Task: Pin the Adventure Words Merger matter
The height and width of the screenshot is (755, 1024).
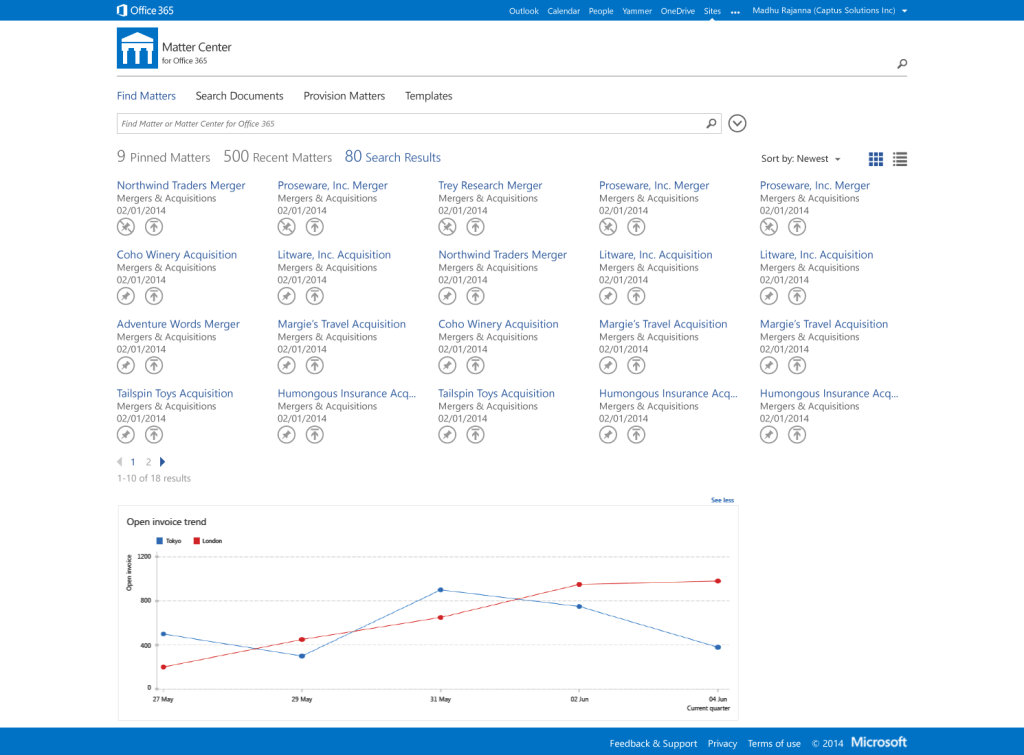Action: 125,366
